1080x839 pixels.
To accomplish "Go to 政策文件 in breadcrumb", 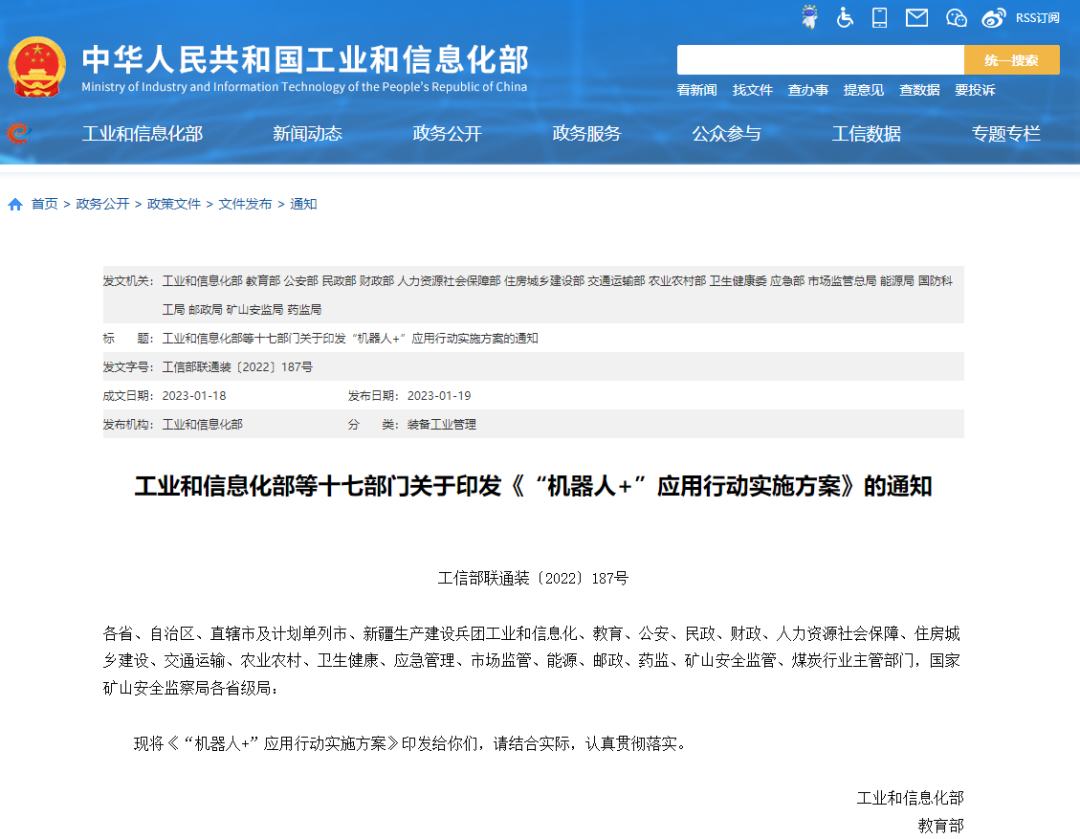I will coord(174,204).
